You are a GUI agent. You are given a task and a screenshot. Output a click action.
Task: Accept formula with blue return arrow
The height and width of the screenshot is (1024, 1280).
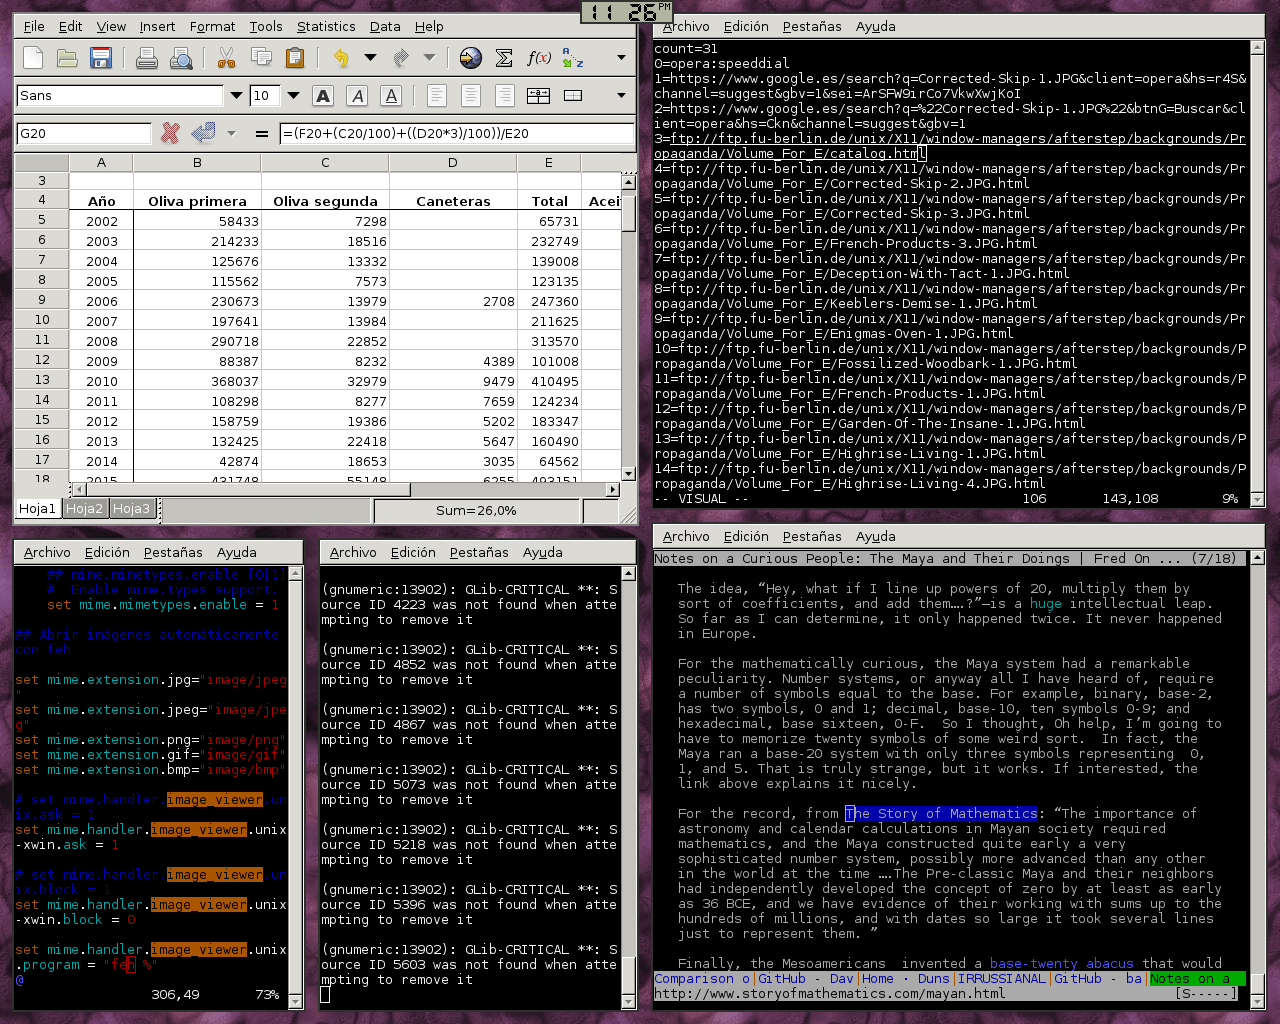coord(203,133)
